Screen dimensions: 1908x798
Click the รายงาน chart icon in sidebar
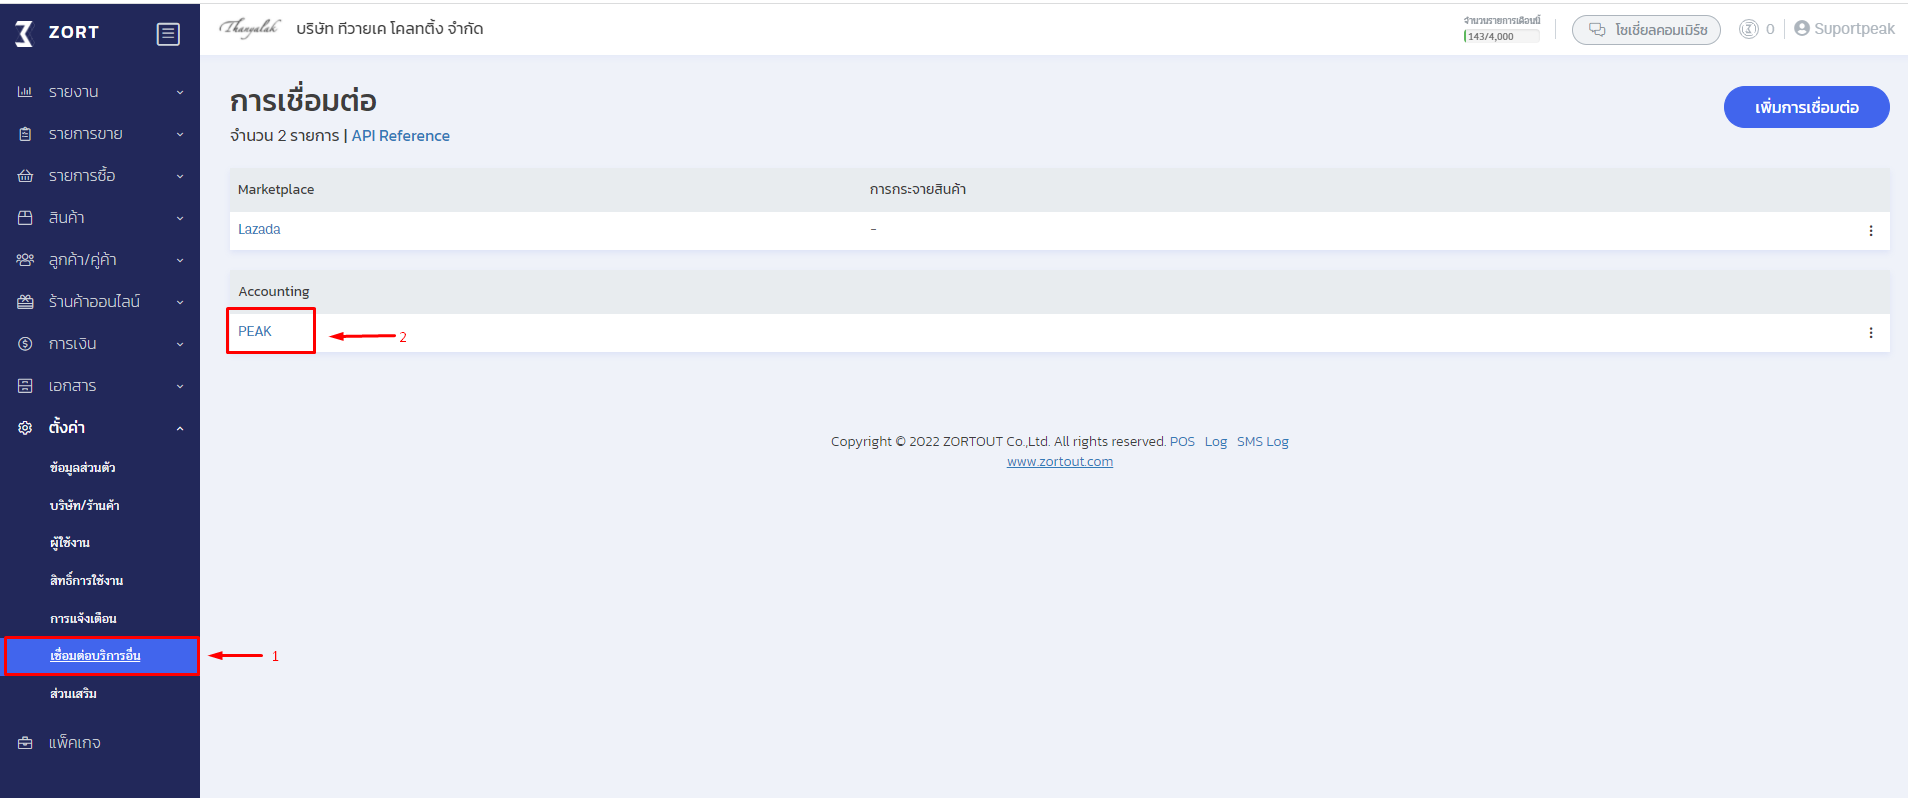coord(25,92)
